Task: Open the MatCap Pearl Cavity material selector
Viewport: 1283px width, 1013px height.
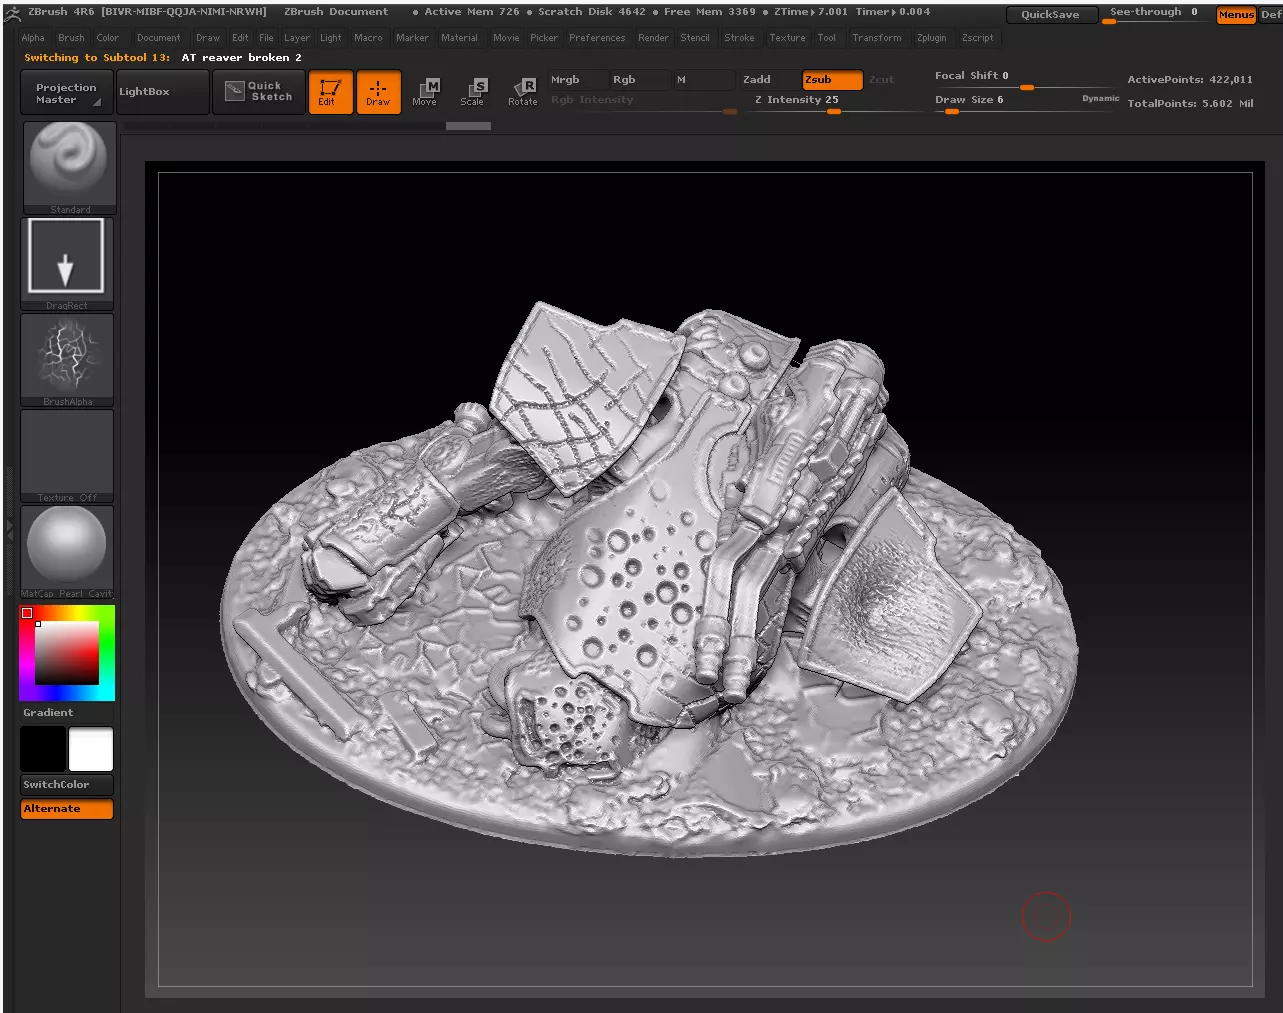Action: tap(67, 552)
